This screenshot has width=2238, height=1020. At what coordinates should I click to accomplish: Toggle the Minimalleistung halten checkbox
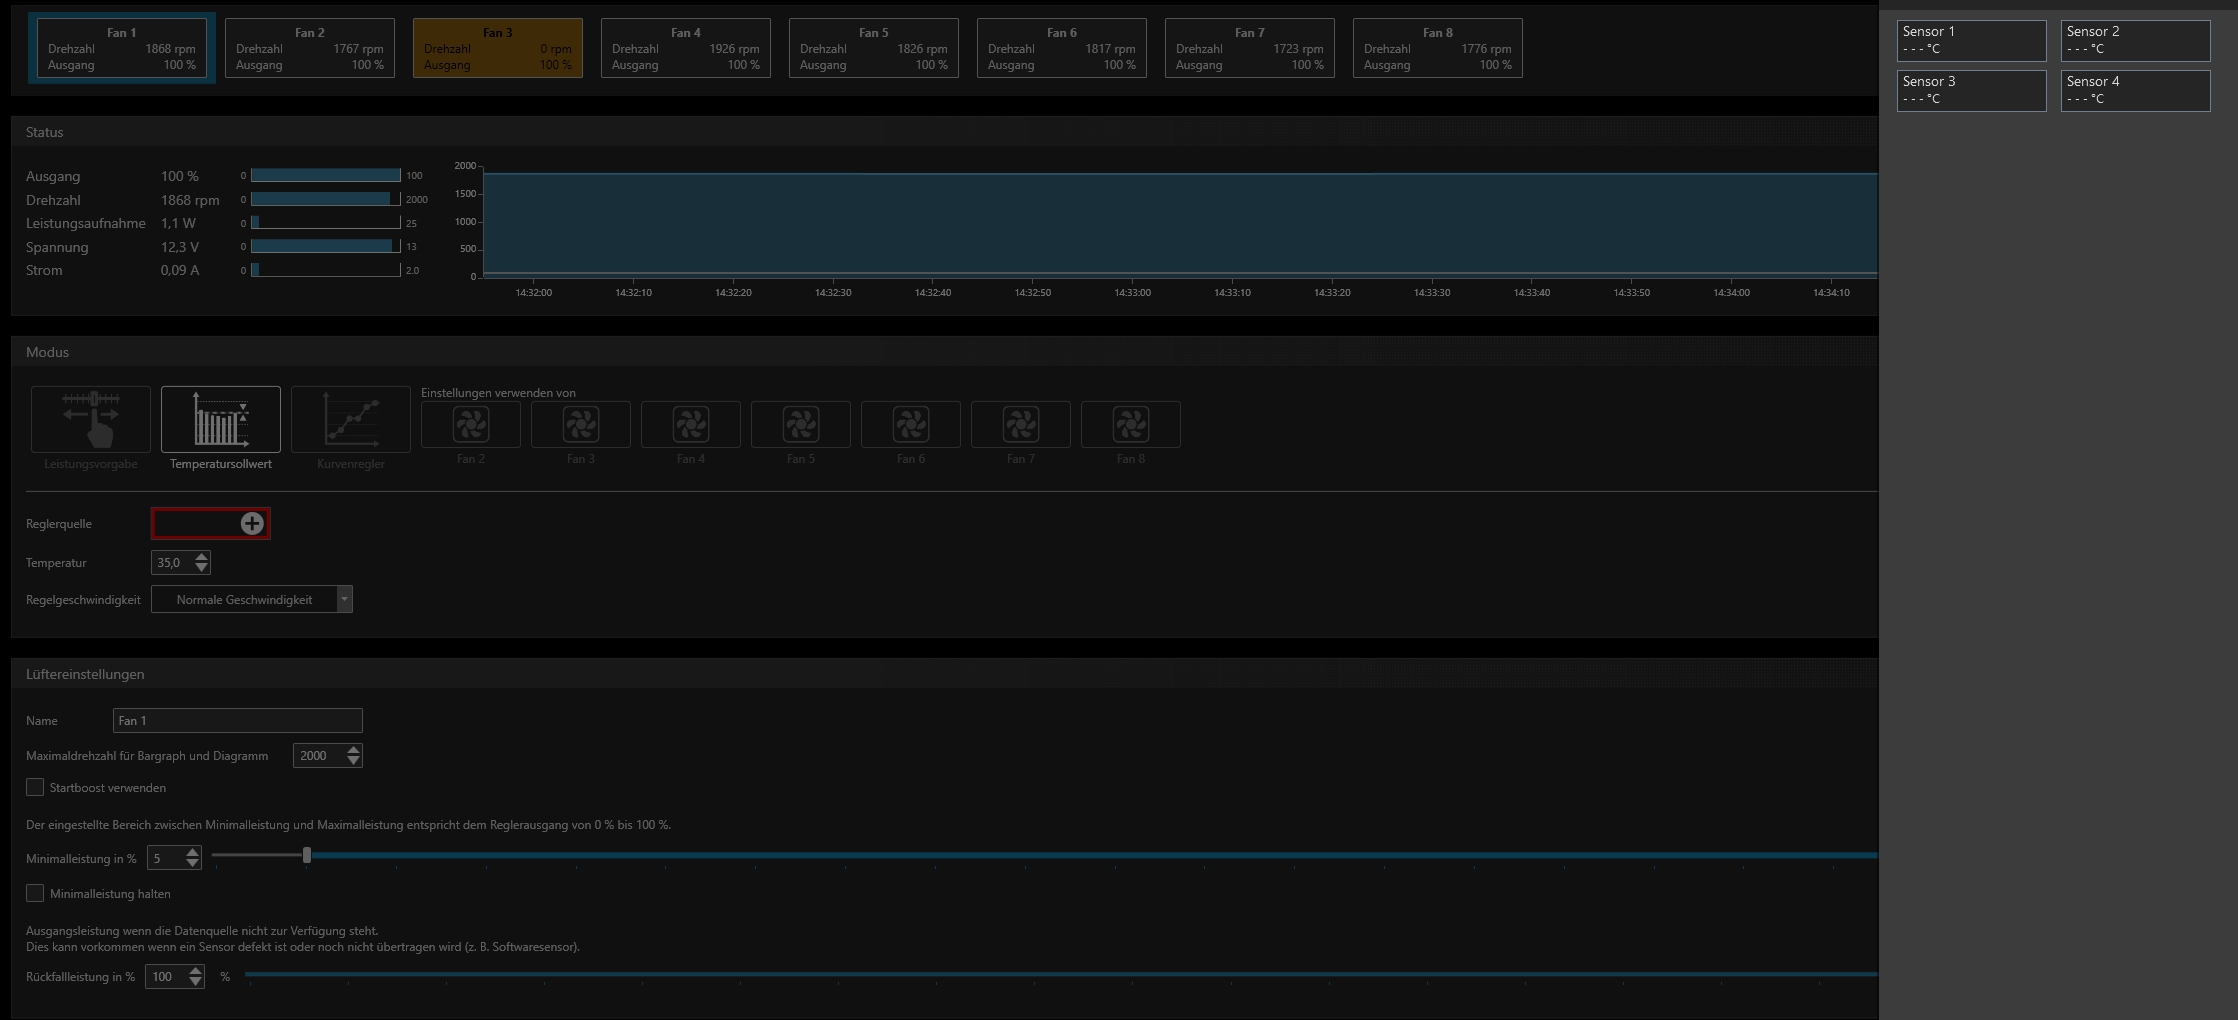35,893
